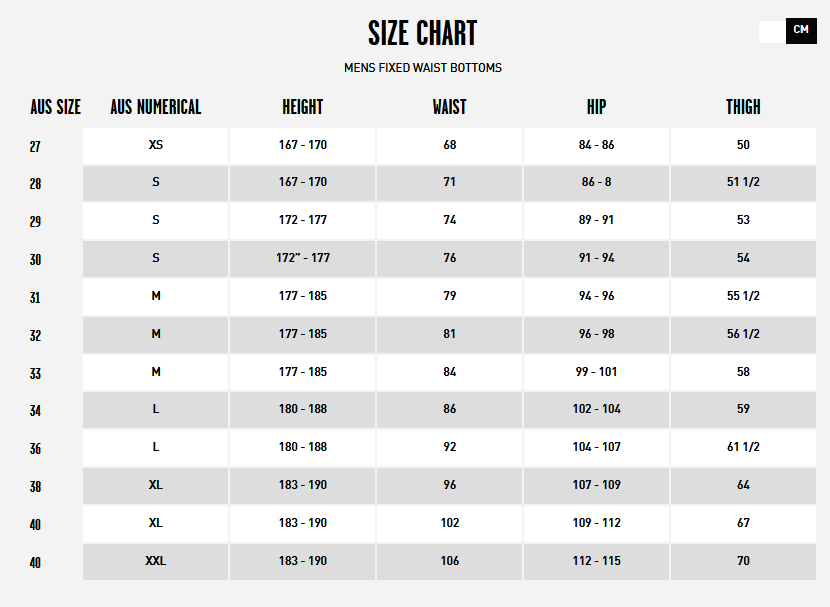Click the SIZE CHART title
This screenshot has width=830, height=607.
click(422, 33)
